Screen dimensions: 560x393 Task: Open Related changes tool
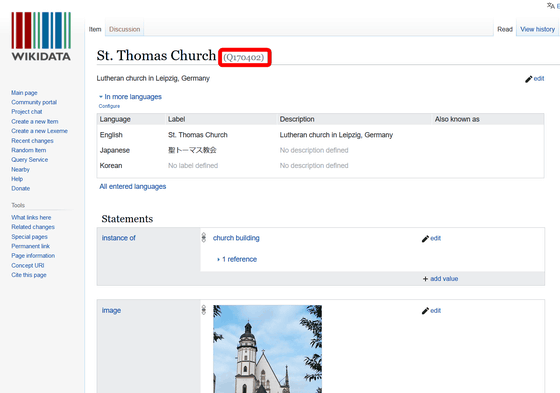pos(33,227)
